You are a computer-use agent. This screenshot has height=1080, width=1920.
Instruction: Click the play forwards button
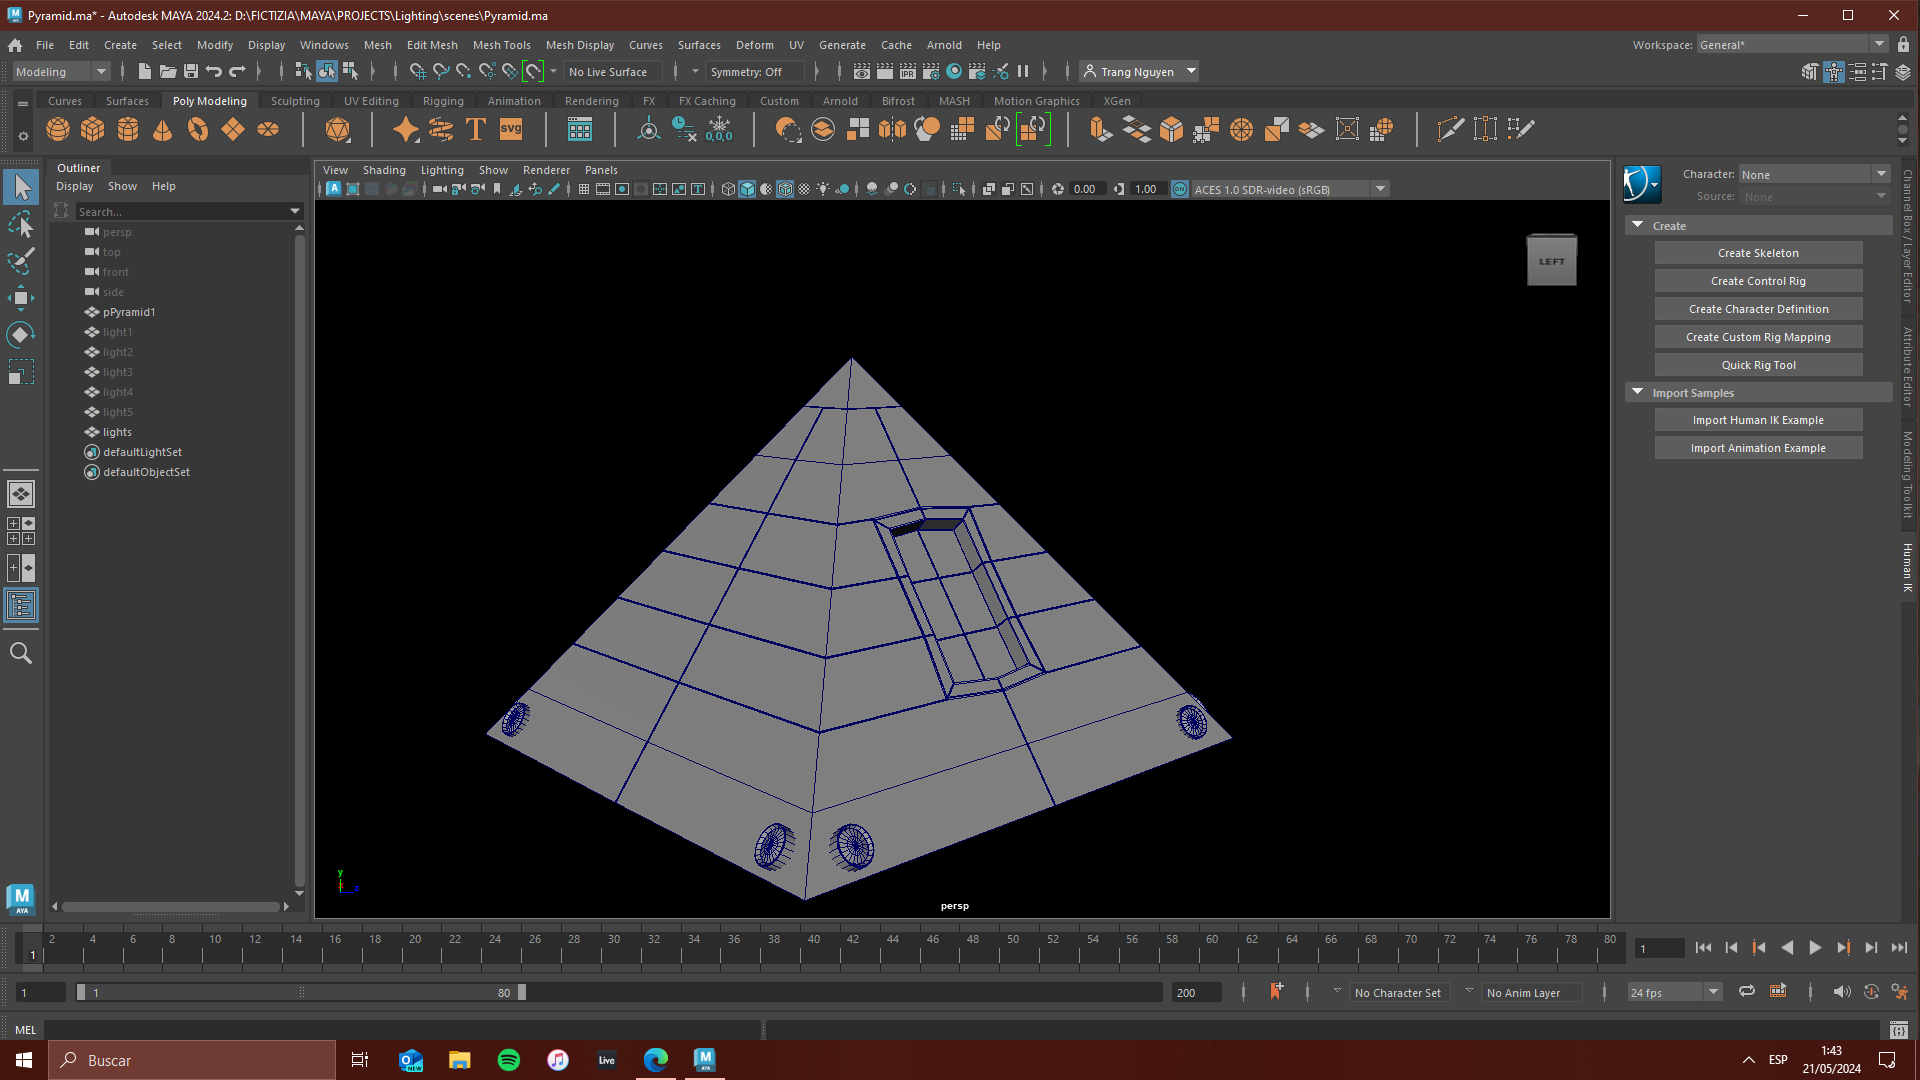click(x=1815, y=948)
